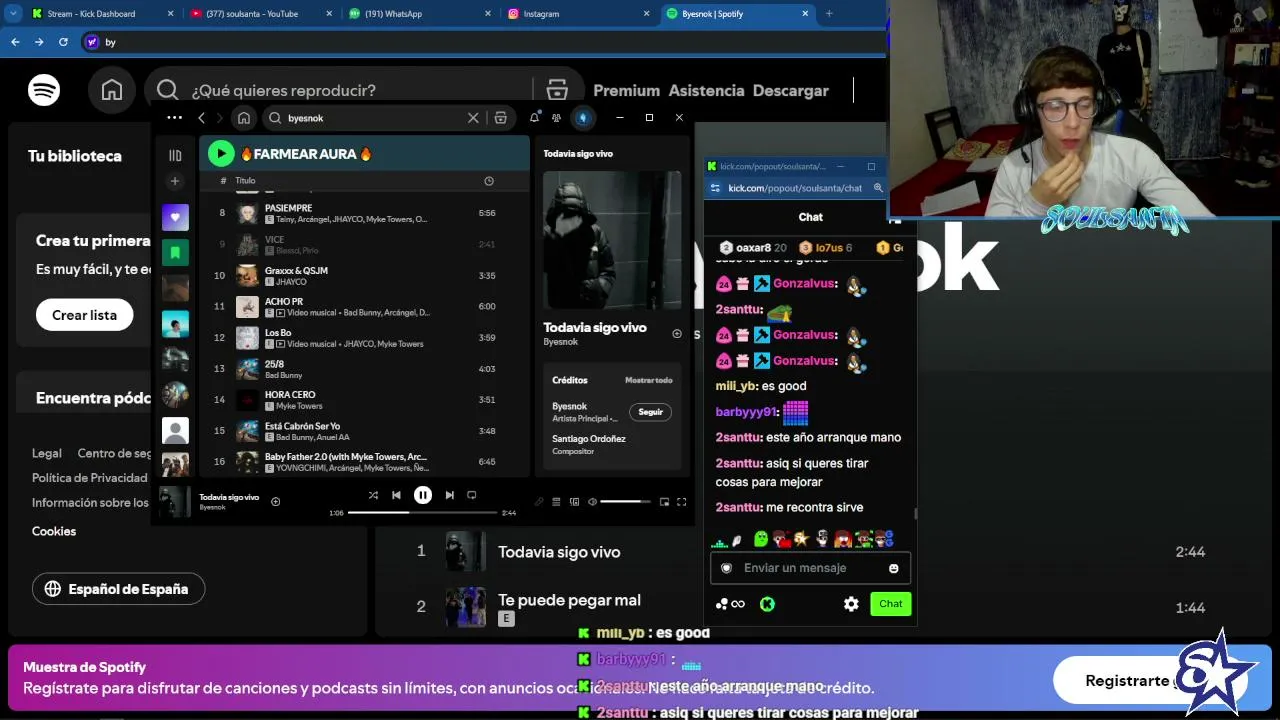Click the Spotify logo in the web player

(44, 90)
